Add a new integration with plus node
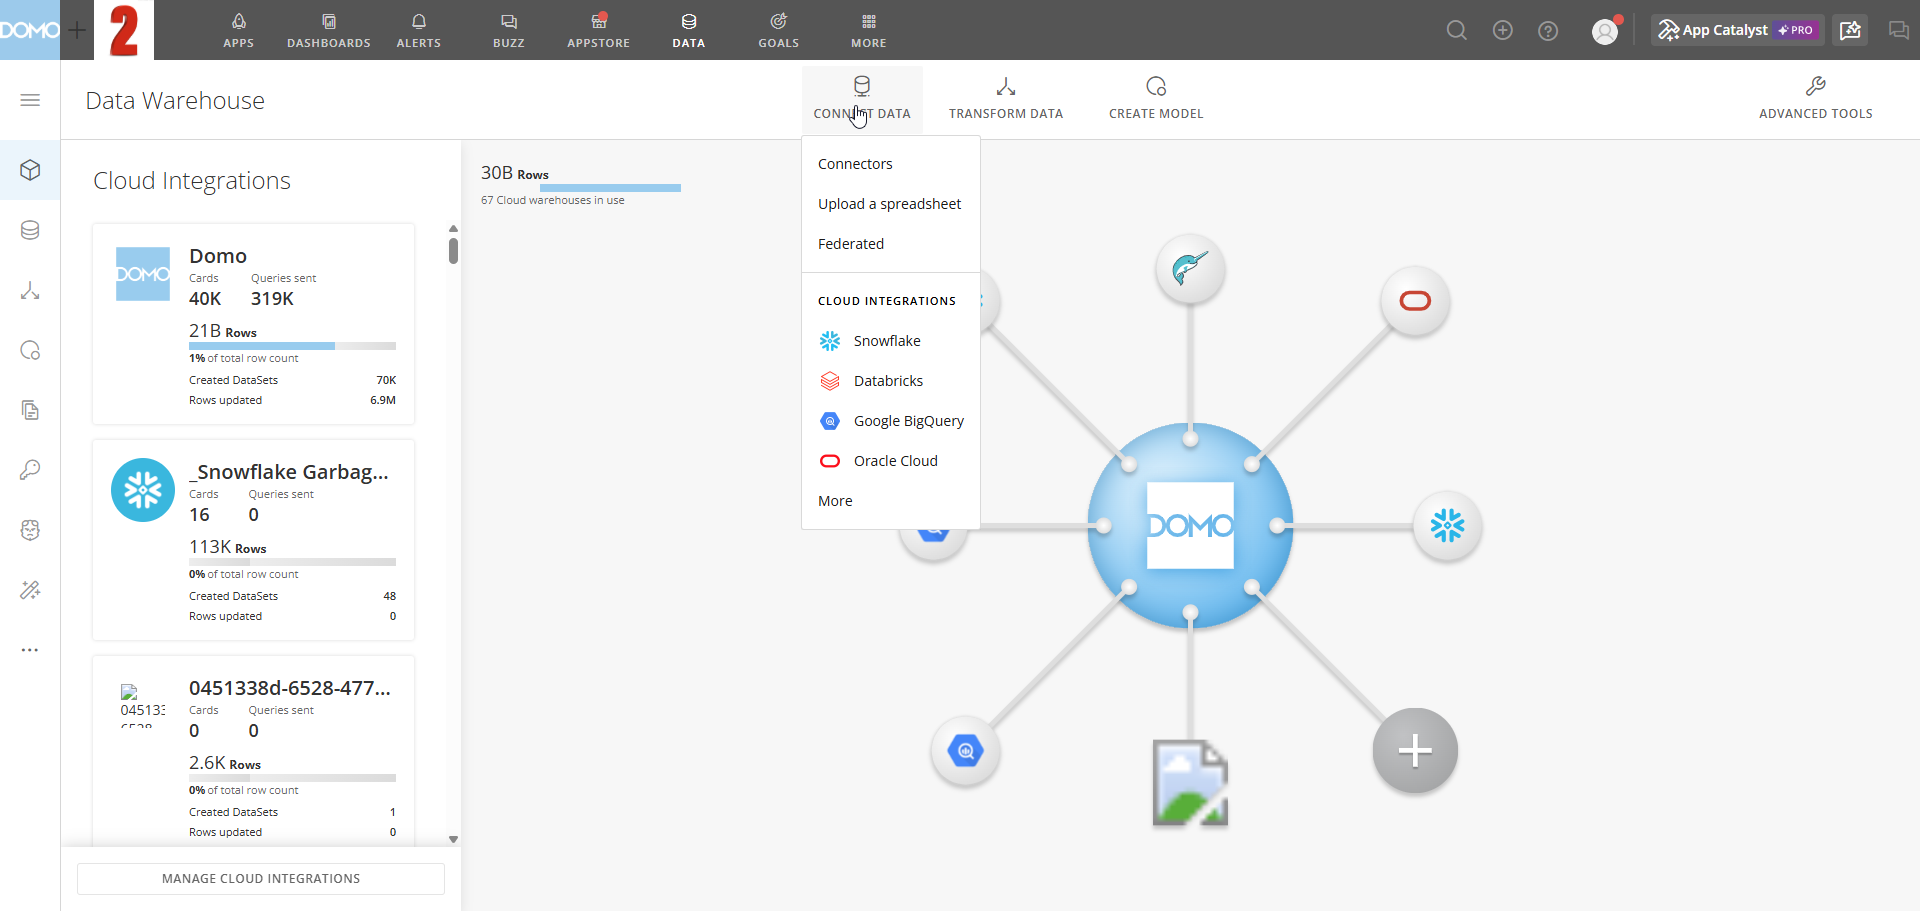The image size is (1920, 911). (1415, 751)
